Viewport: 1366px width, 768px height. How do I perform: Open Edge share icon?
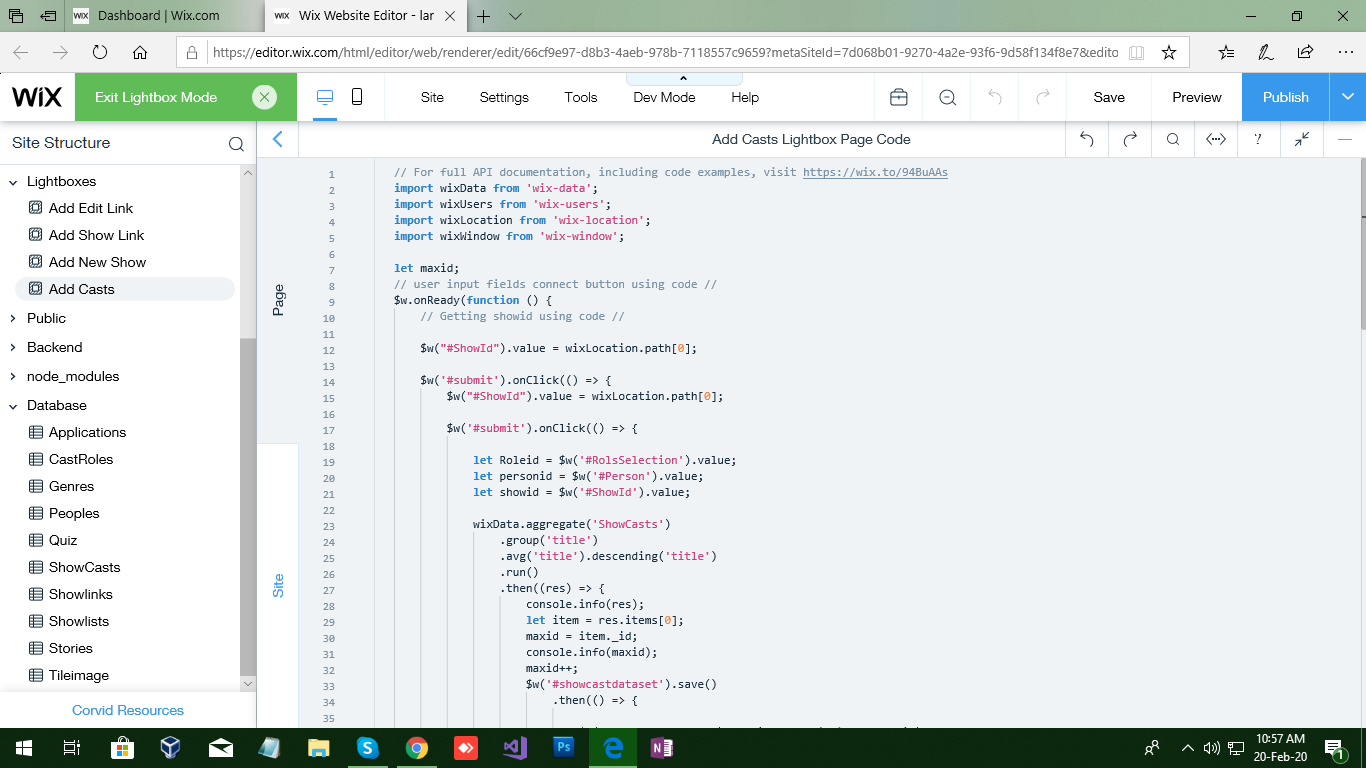pyautogui.click(x=1305, y=52)
